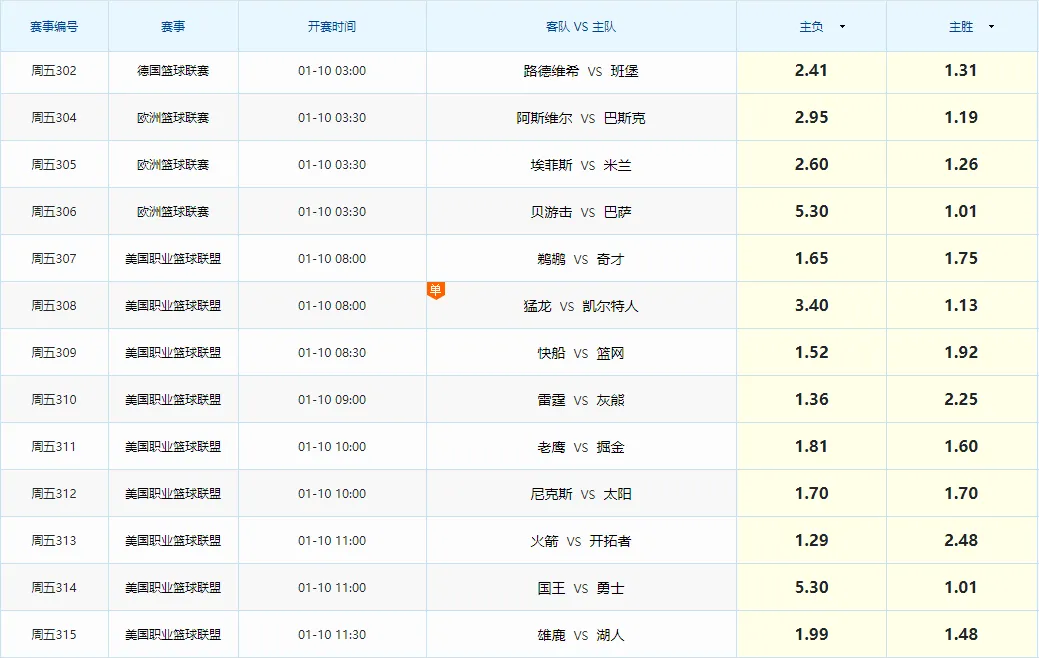Expand the 主胜 column dropdown arrow
This screenshot has height=658, width=1039.
coord(991,27)
